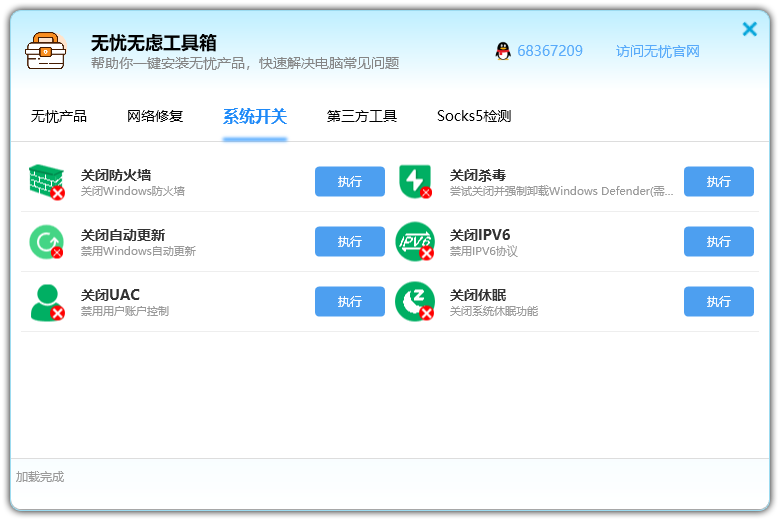
Task: Click the 禁用IPV6协议 description
Action: [484, 251]
